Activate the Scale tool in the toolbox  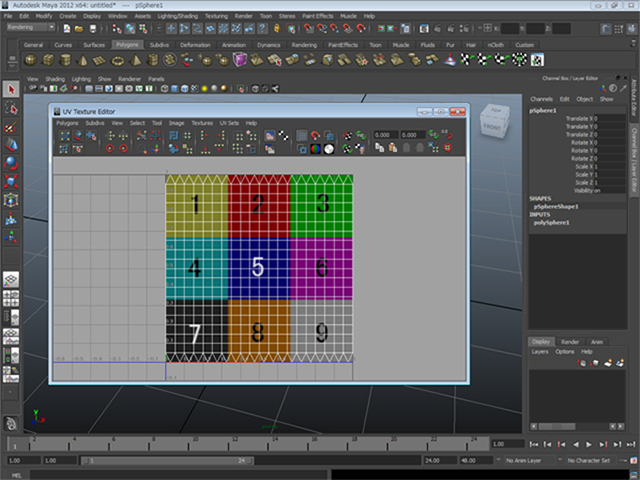point(11,181)
